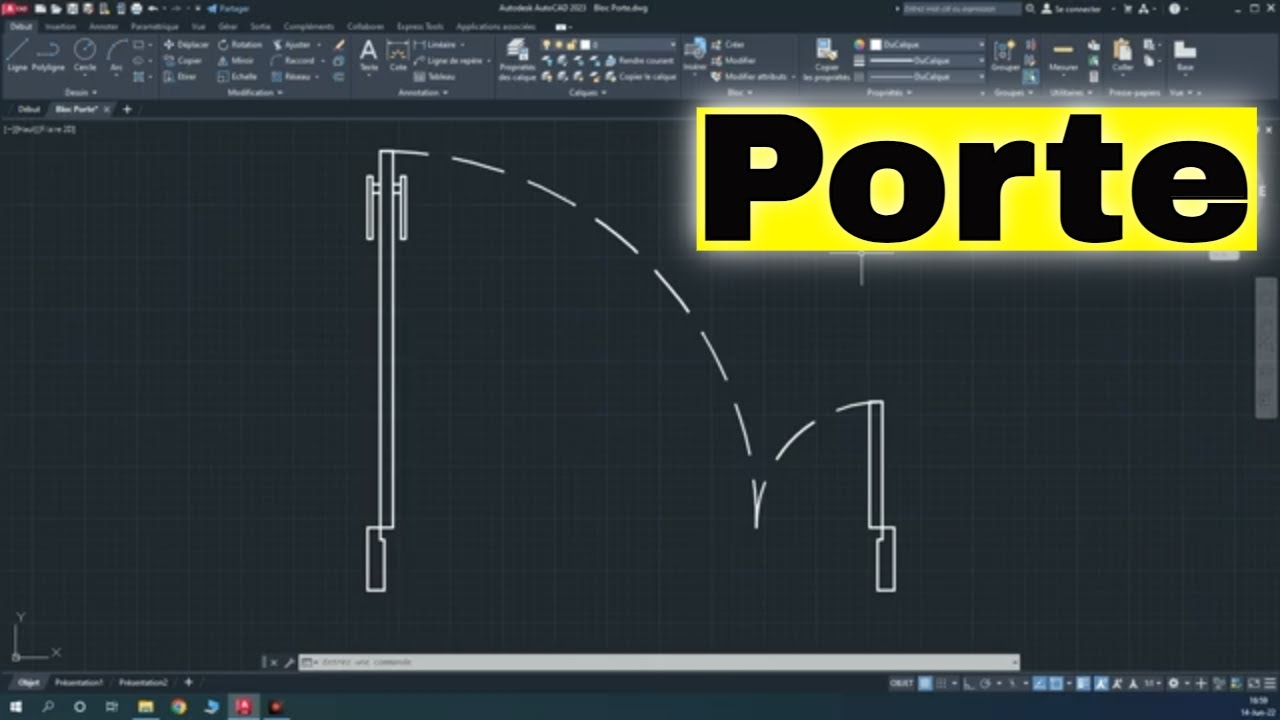This screenshot has height=720, width=1280.
Task: Click Rendre courant layer button
Action: (640, 60)
